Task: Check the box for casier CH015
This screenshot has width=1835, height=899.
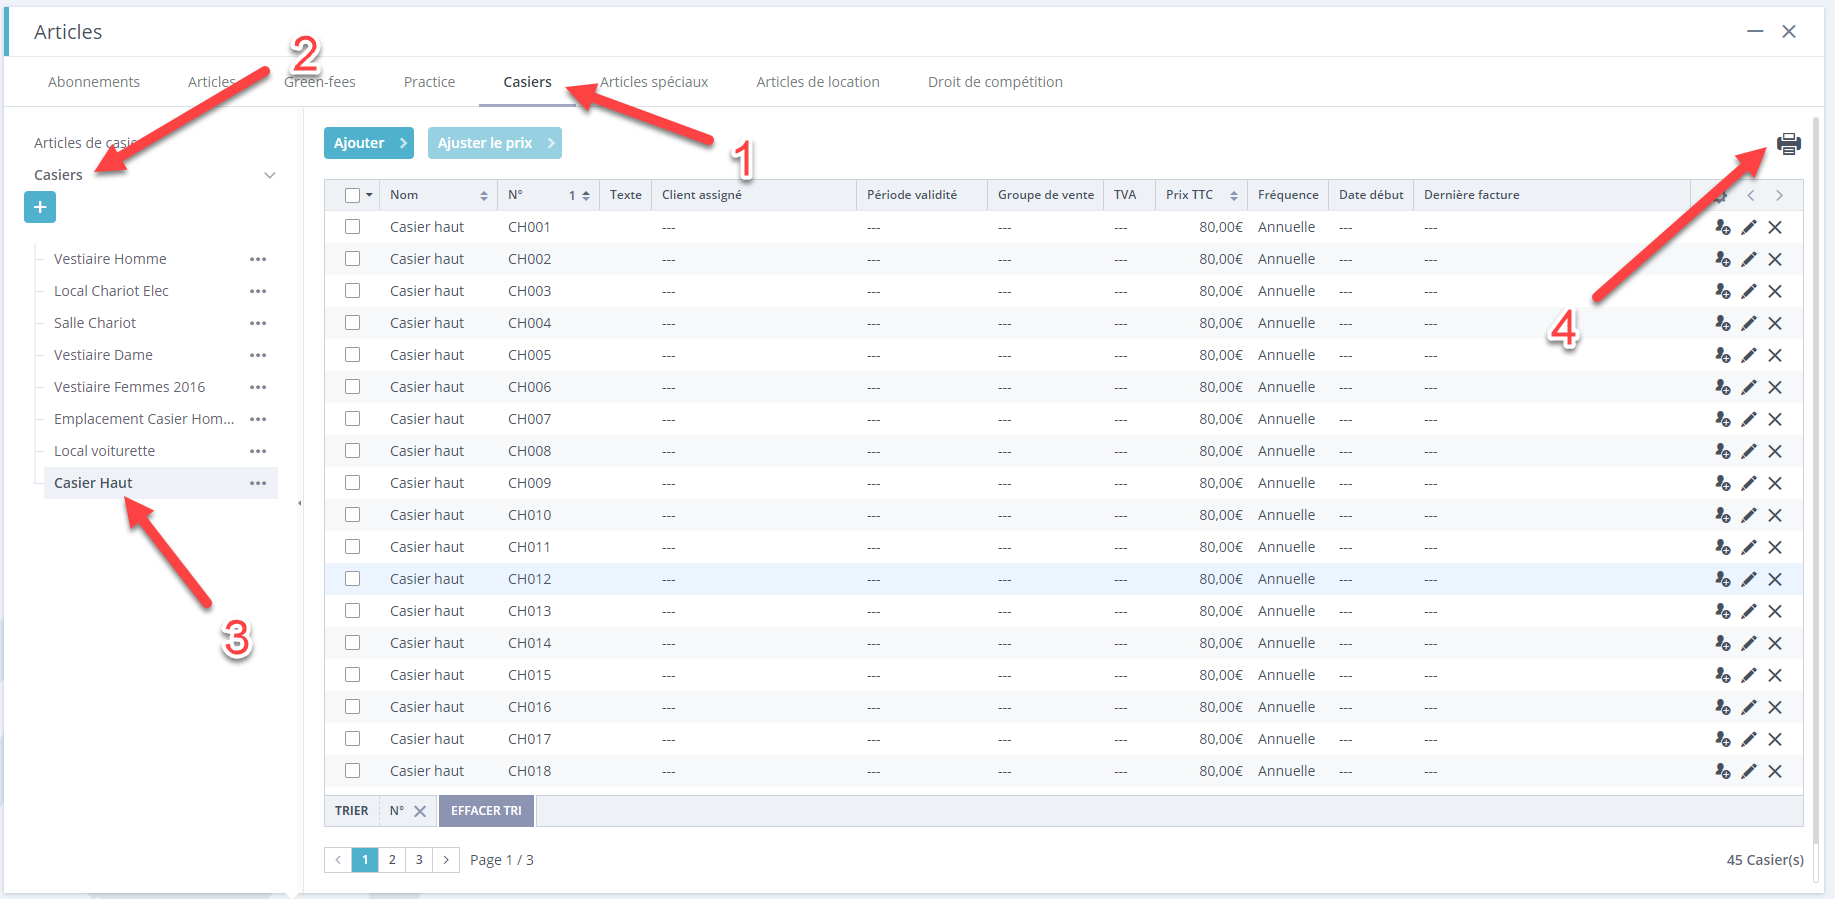Action: [352, 675]
